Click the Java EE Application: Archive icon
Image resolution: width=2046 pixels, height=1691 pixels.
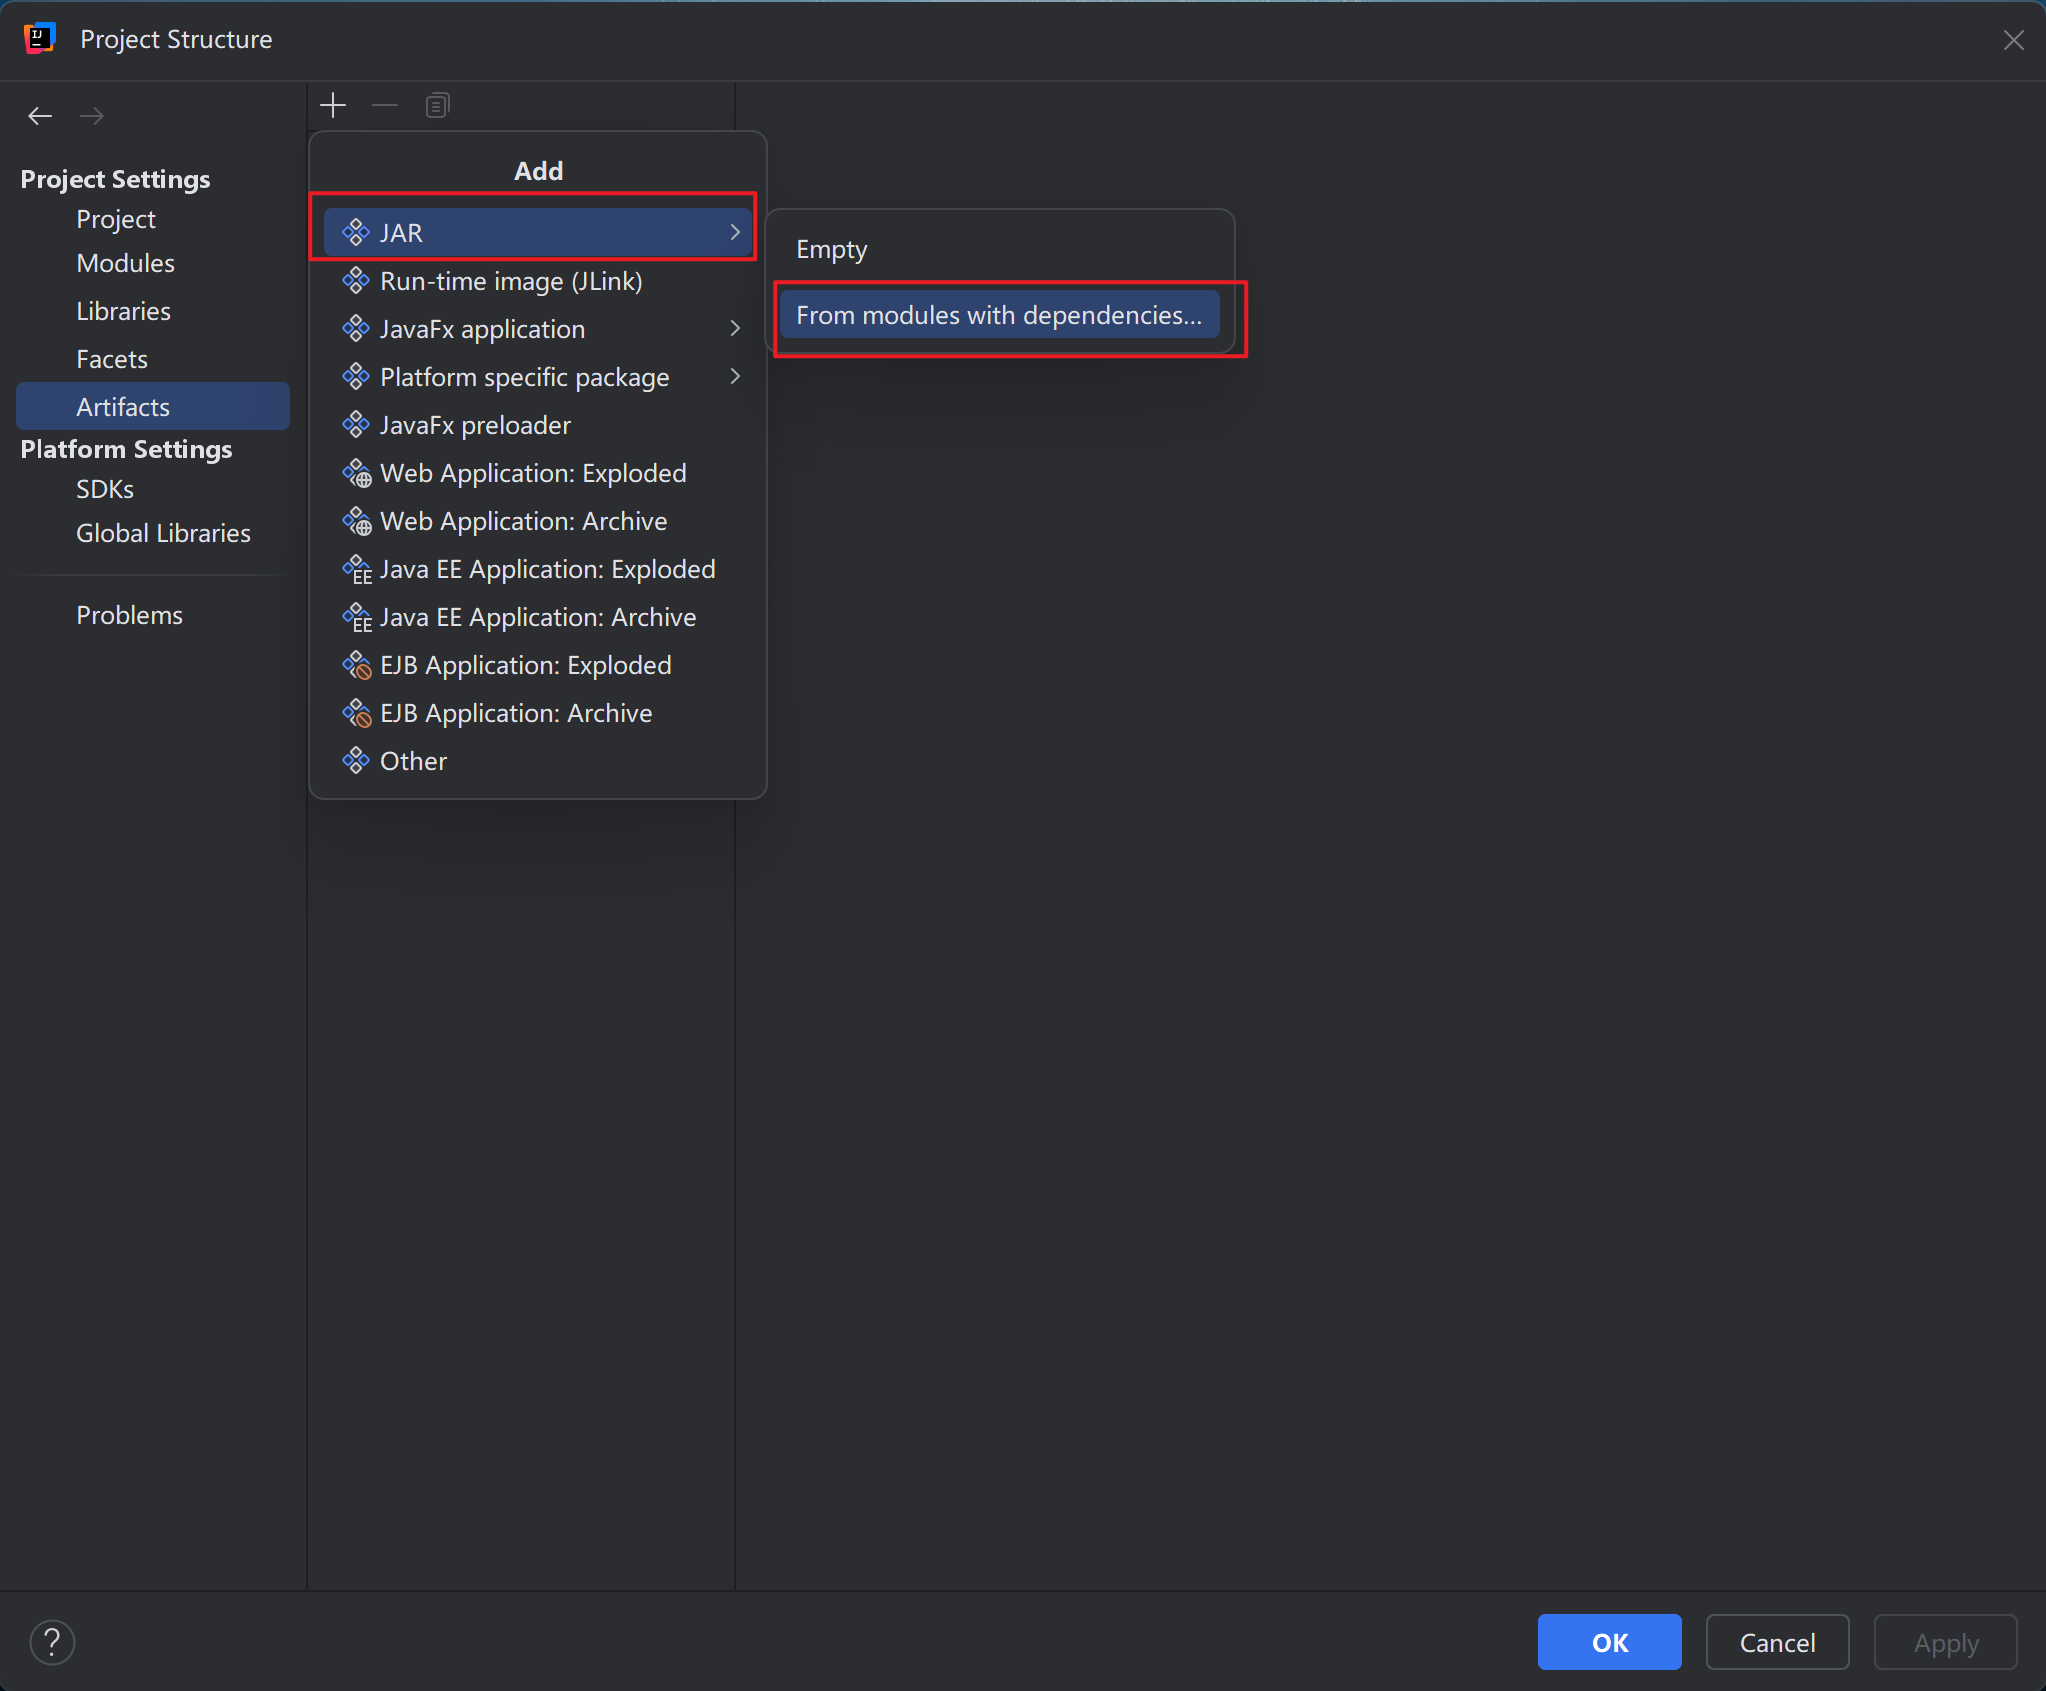click(356, 618)
